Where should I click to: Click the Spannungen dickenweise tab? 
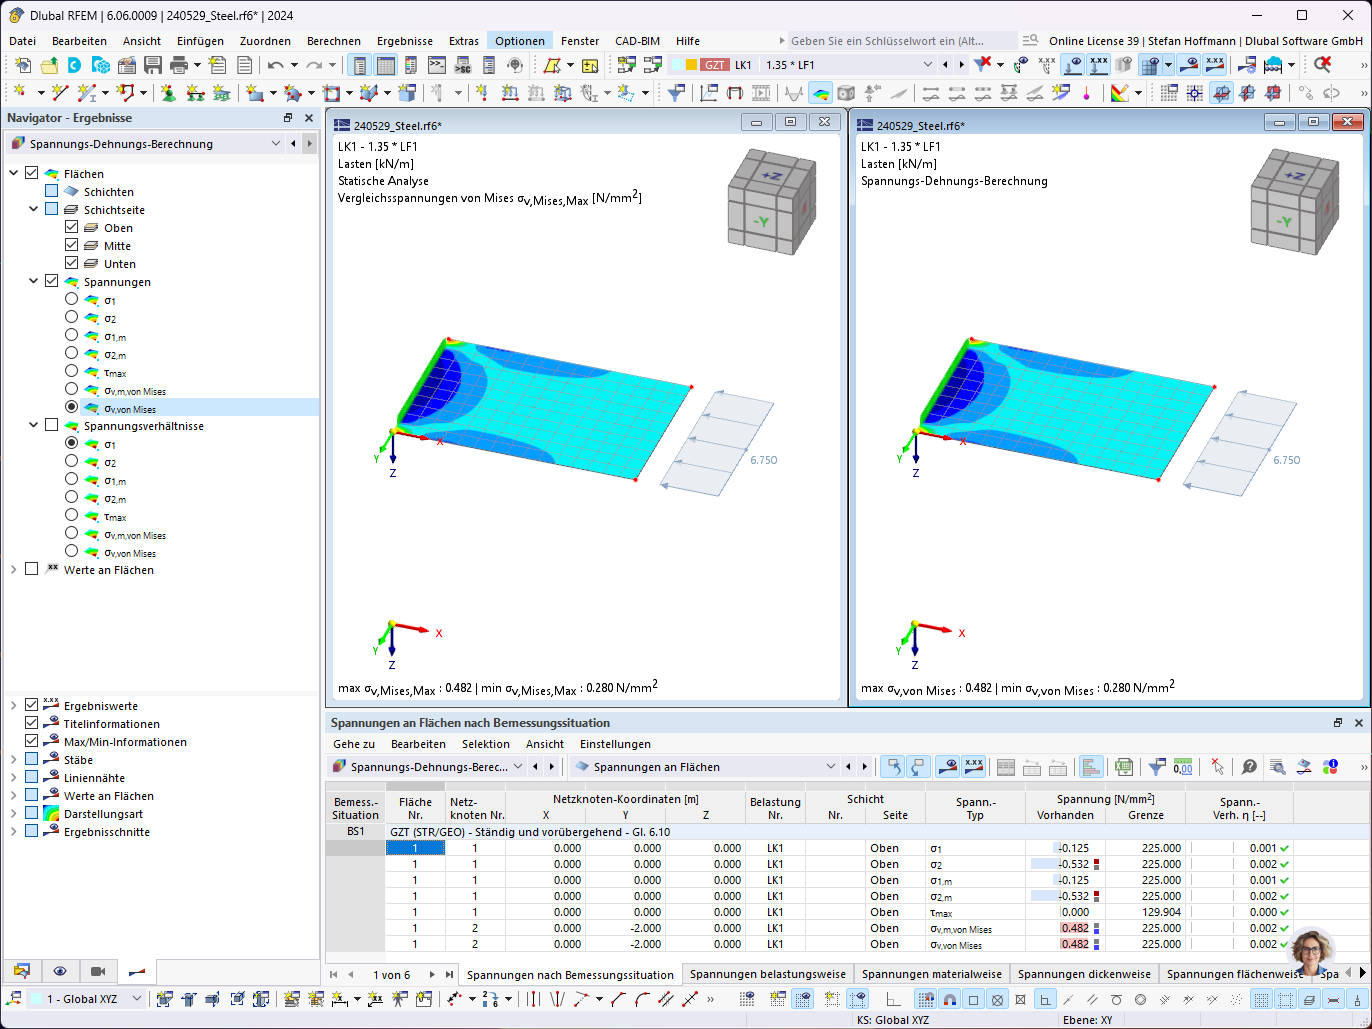[1084, 974]
